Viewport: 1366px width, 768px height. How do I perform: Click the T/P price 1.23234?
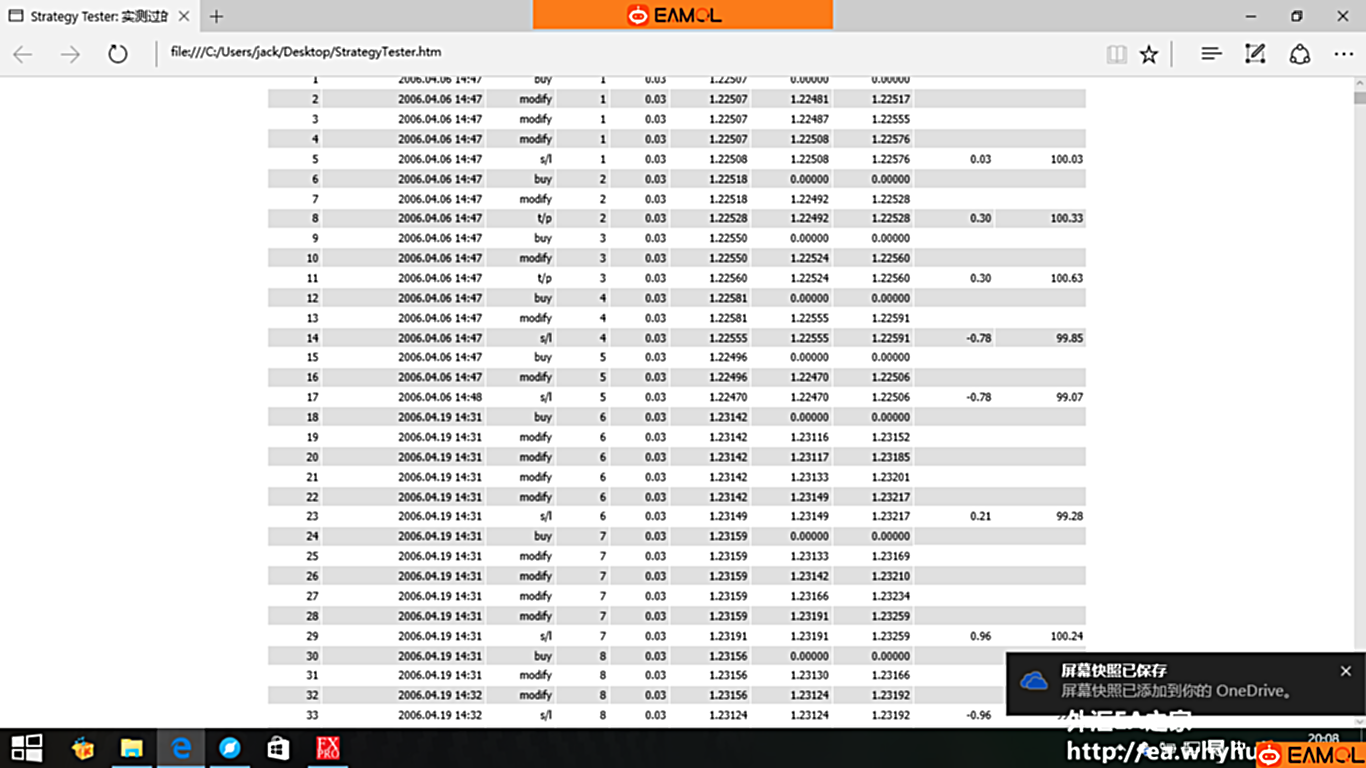coord(891,596)
